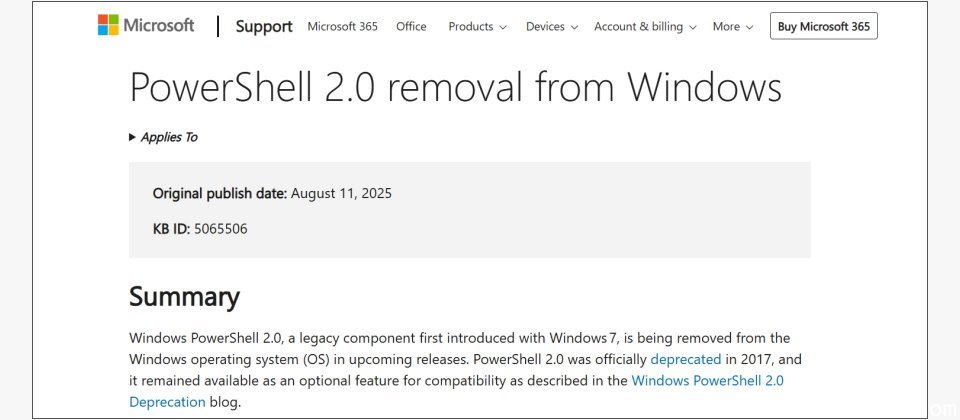Click the Buy Microsoft 365 button
The width and height of the screenshot is (960, 420).
(x=823, y=27)
